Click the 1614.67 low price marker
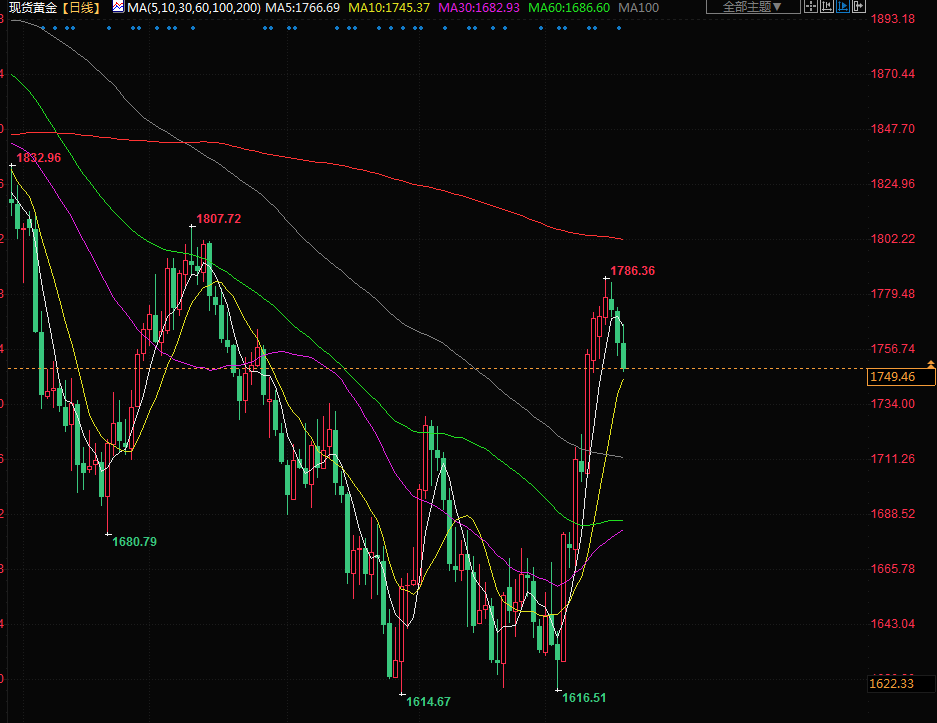The image size is (937, 723). point(428,702)
